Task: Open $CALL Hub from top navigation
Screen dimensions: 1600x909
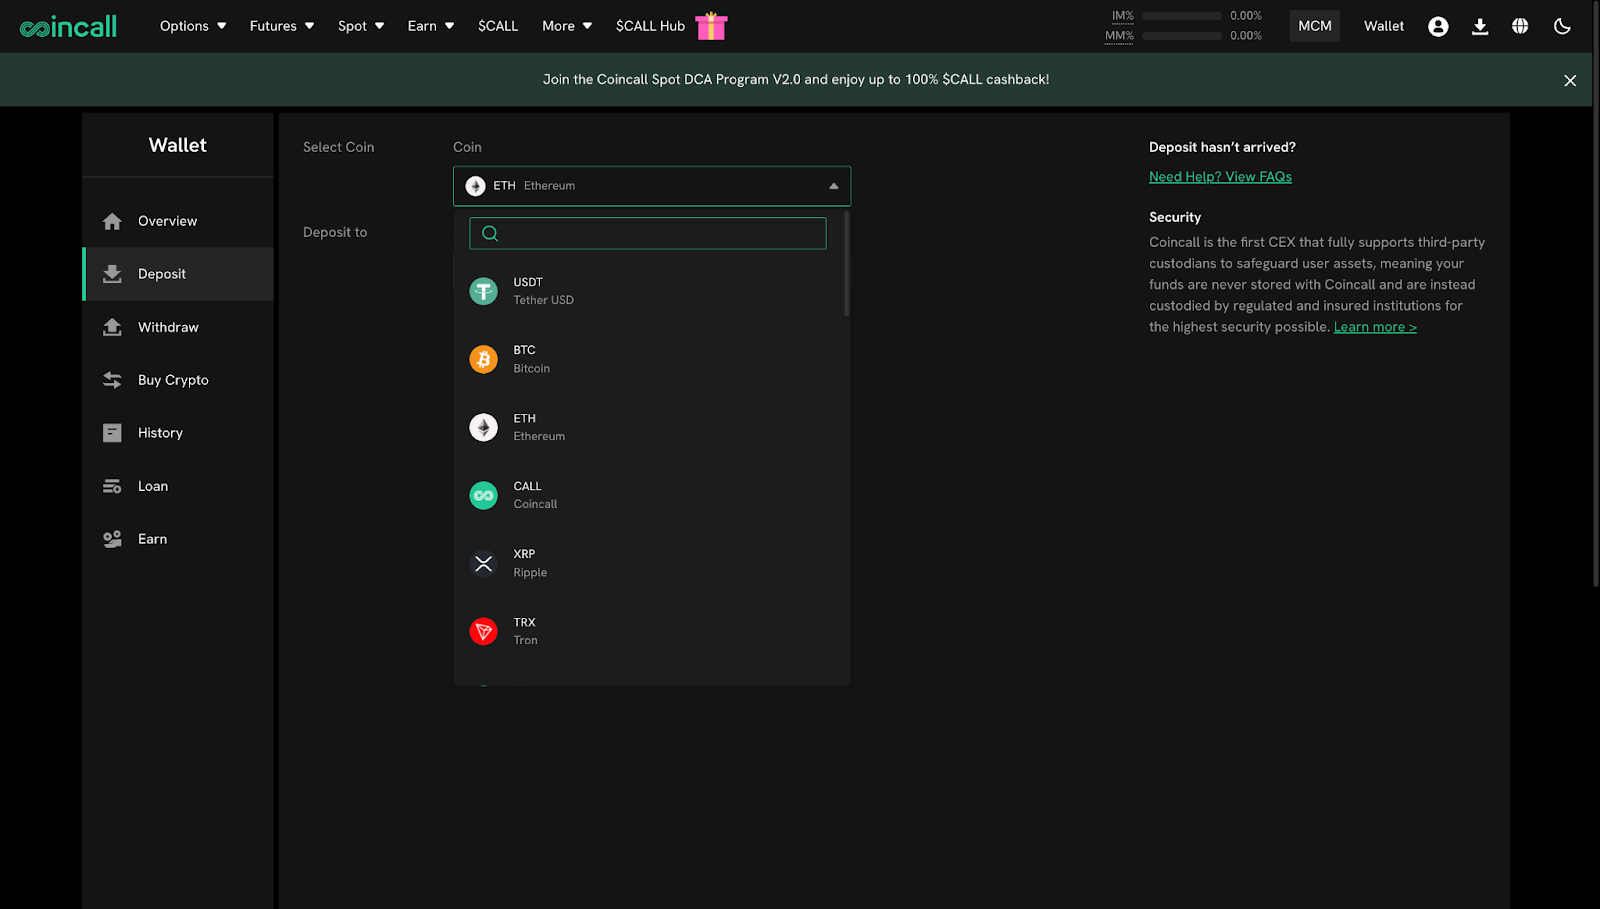Action: click(650, 26)
